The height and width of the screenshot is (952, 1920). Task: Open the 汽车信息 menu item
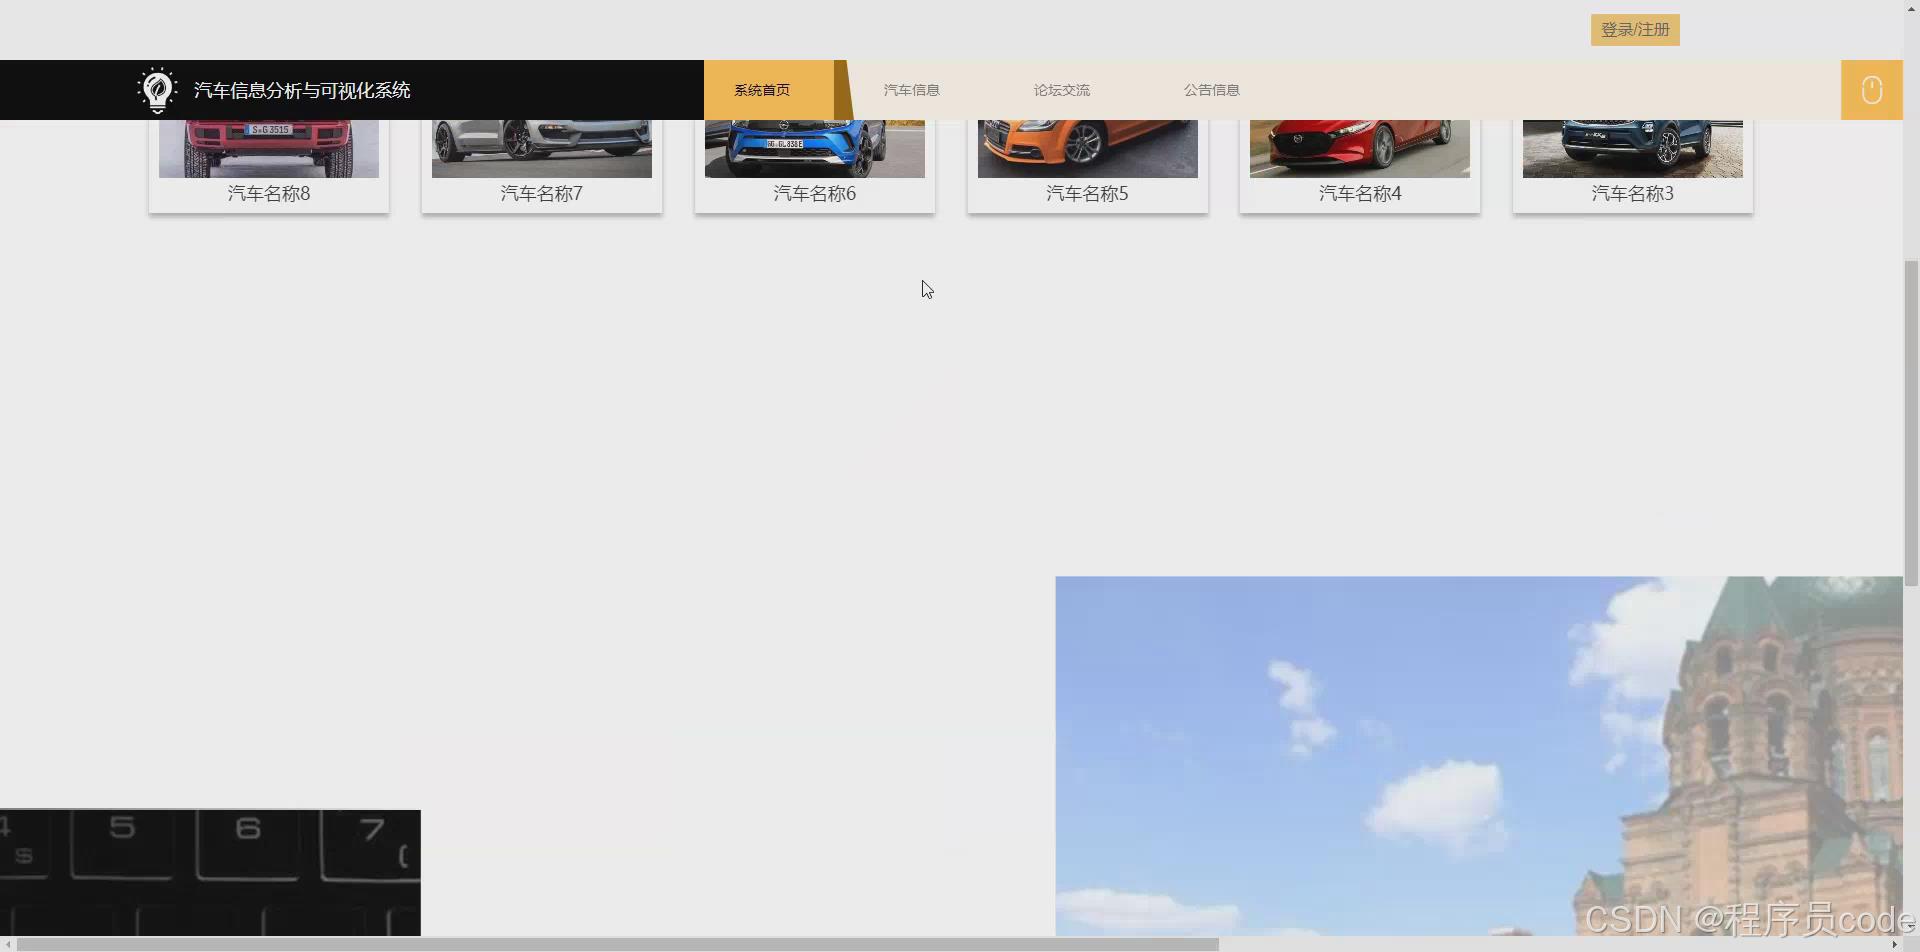click(x=911, y=90)
